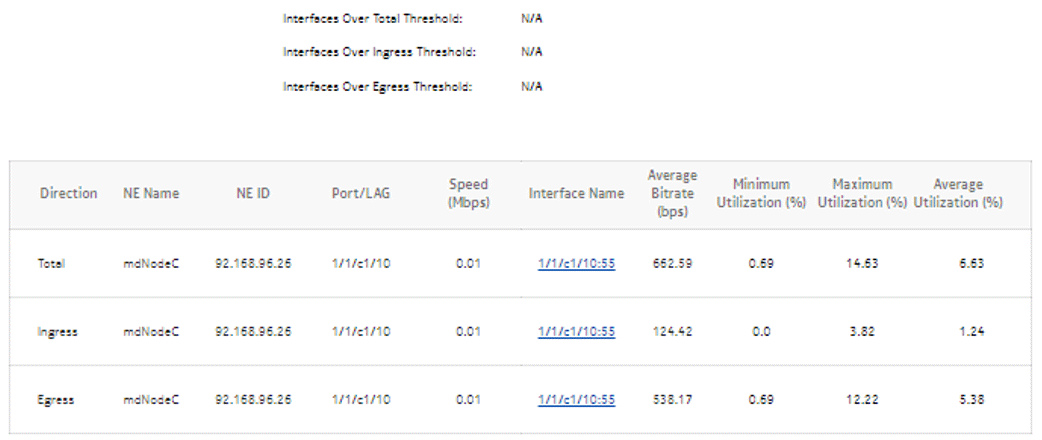Click the Average Bitrate (bps) column header
This screenshot has width=1042, height=440.
672,193
